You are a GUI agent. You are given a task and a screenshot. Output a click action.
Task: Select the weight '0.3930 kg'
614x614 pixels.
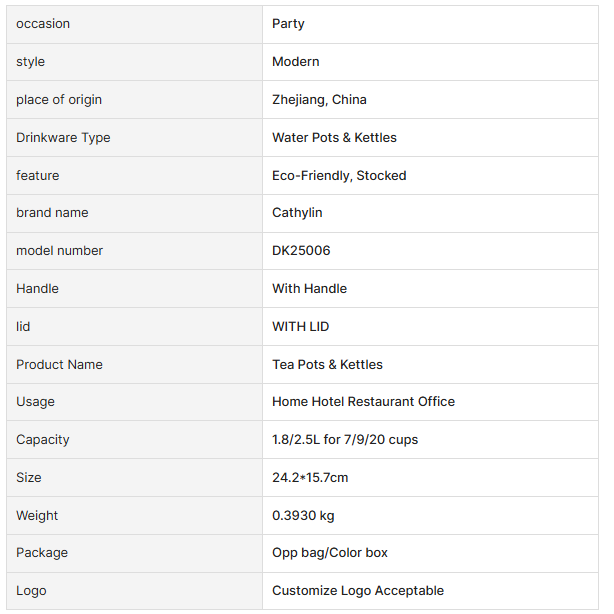click(x=303, y=516)
